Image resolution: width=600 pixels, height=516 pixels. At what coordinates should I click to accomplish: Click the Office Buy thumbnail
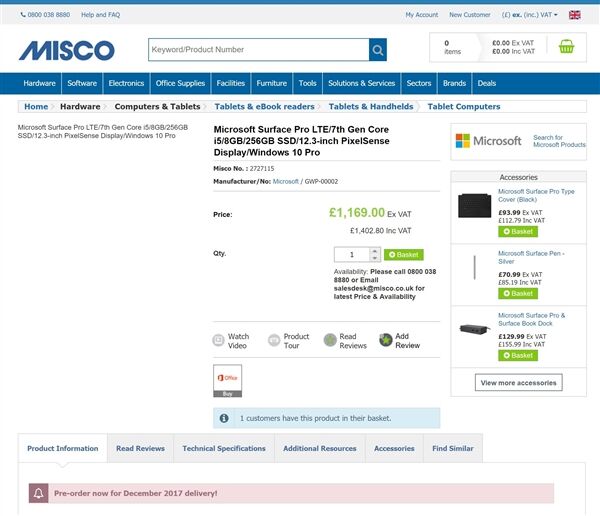[x=228, y=381]
